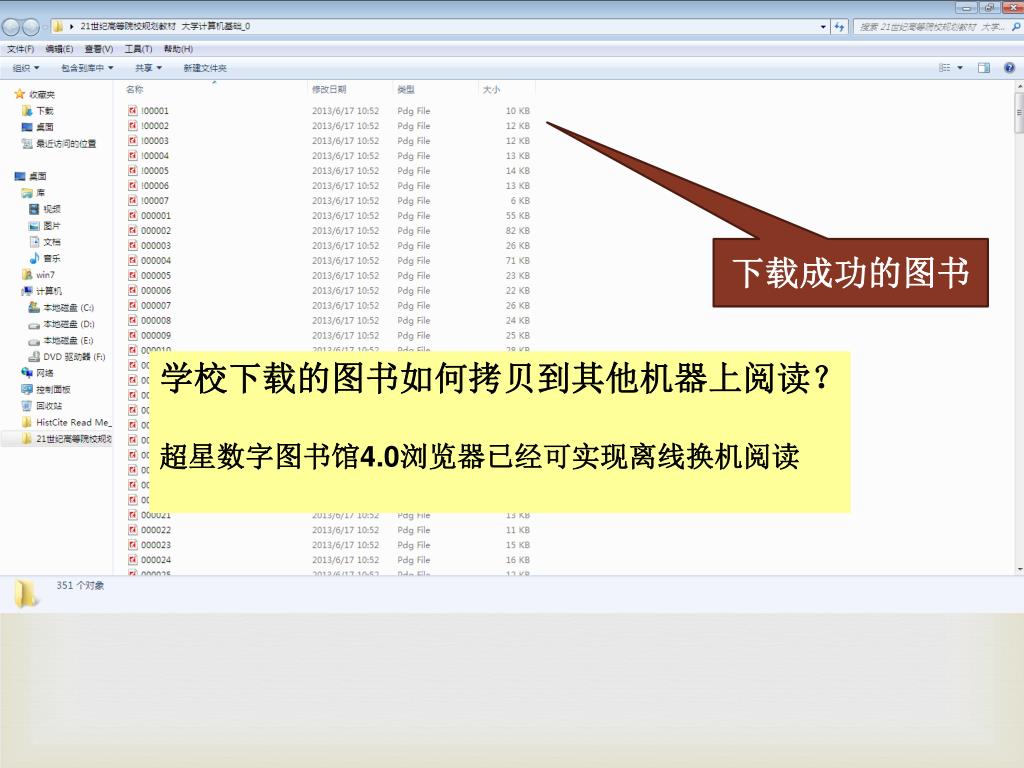Image resolution: width=1024 pixels, height=768 pixels.
Task: Select DVD 驱动器 (F:)
Action: click(67, 357)
